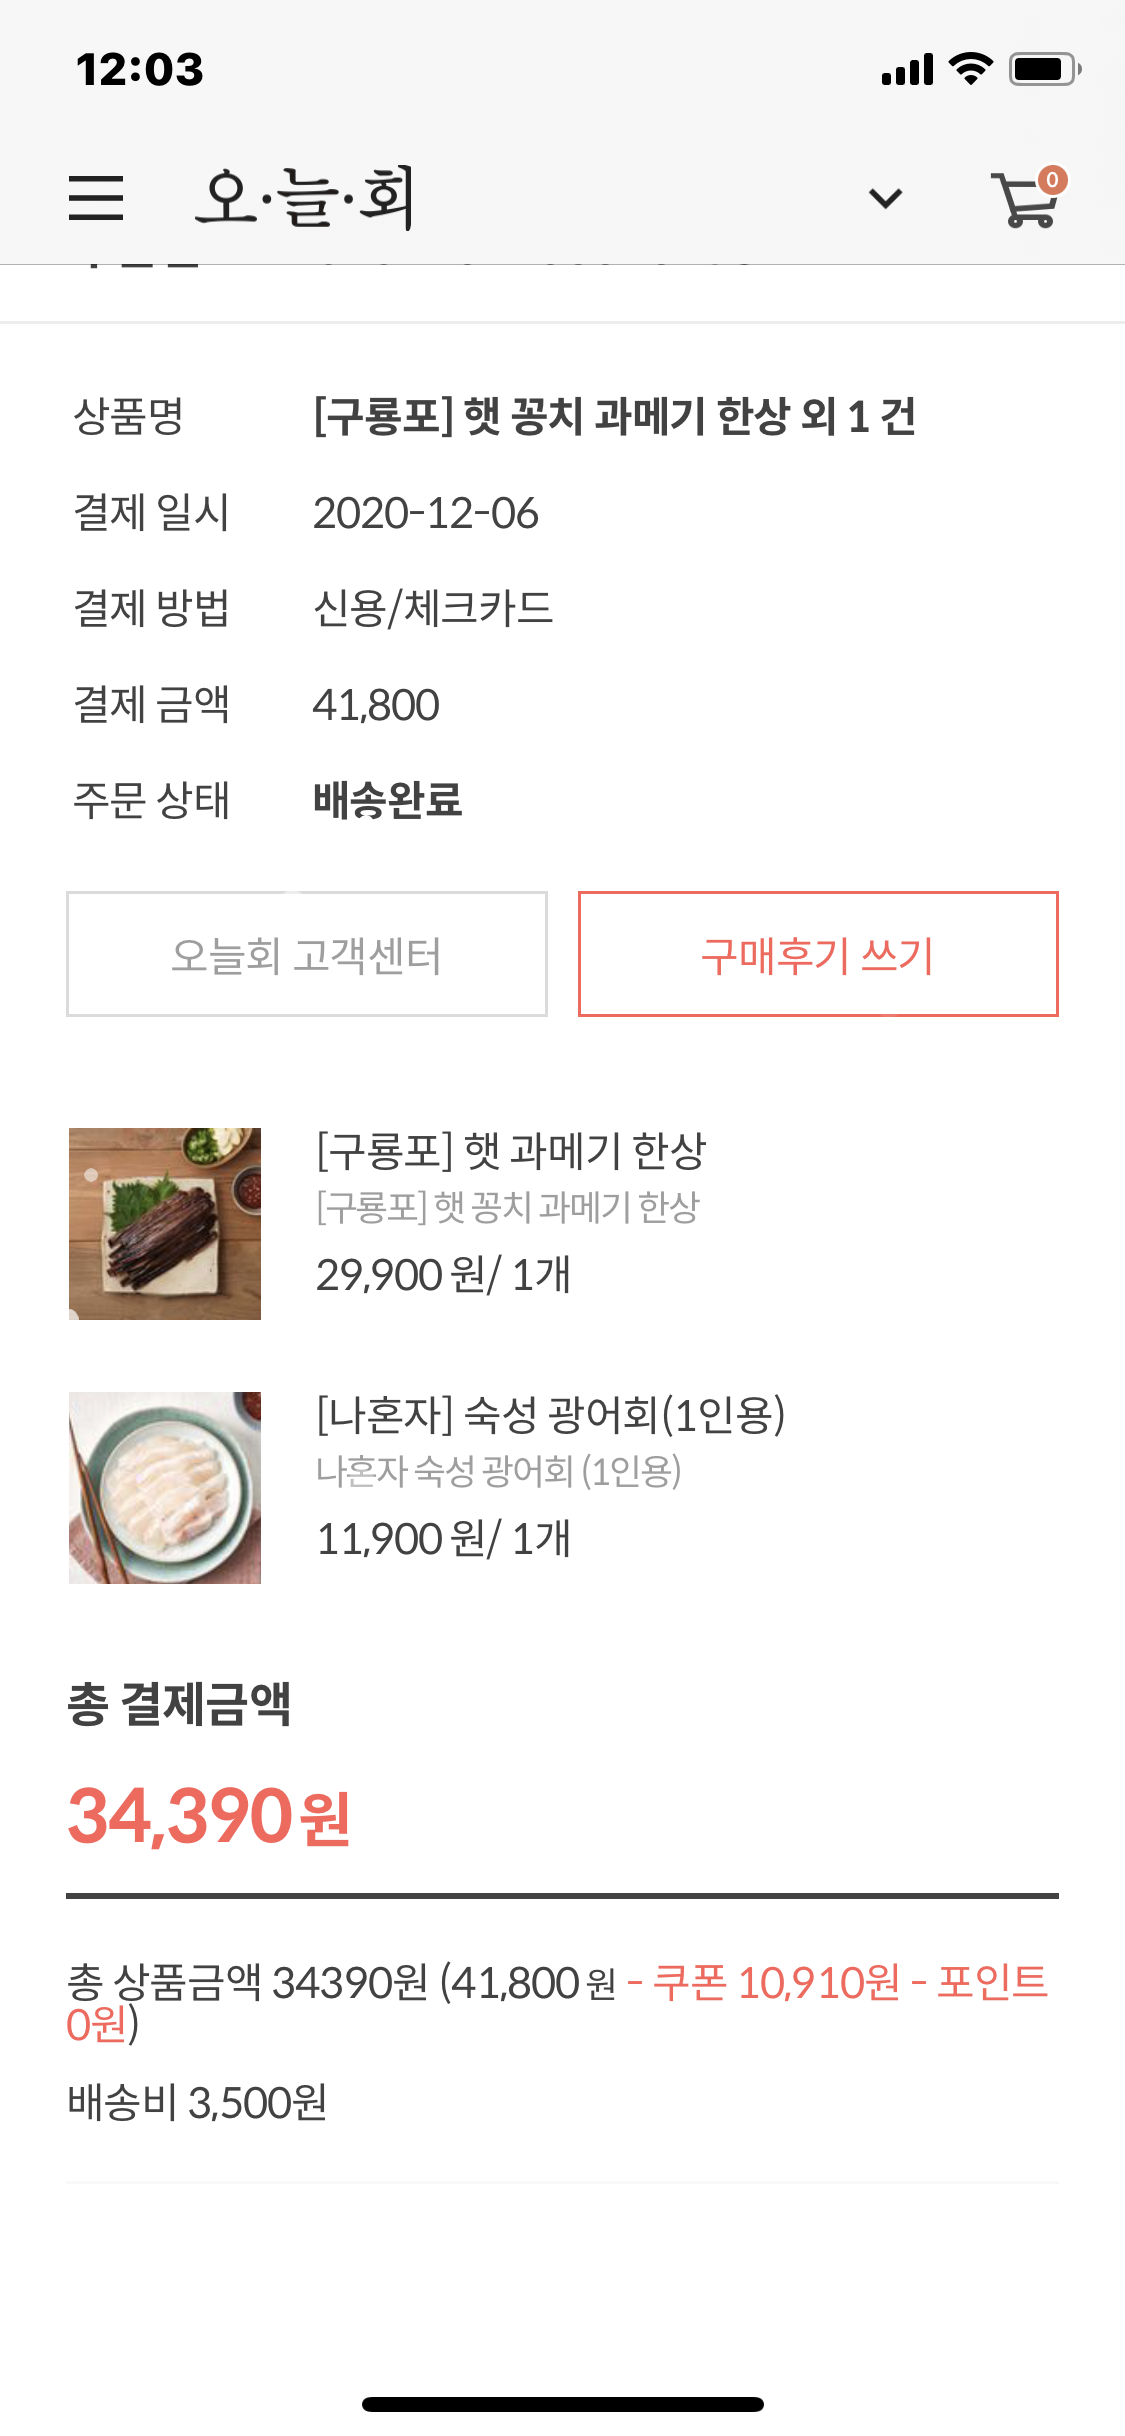Tap the cart item count badge
The height and width of the screenshot is (2436, 1125).
click(x=1052, y=180)
